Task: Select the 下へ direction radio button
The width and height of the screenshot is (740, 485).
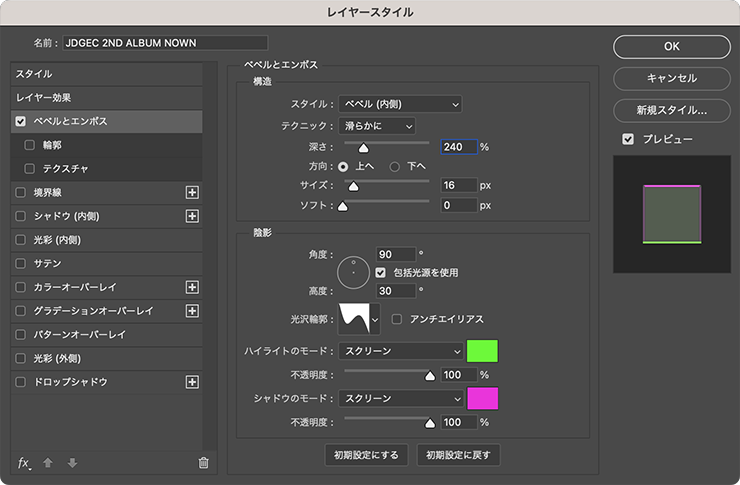Action: pyautogui.click(x=394, y=165)
